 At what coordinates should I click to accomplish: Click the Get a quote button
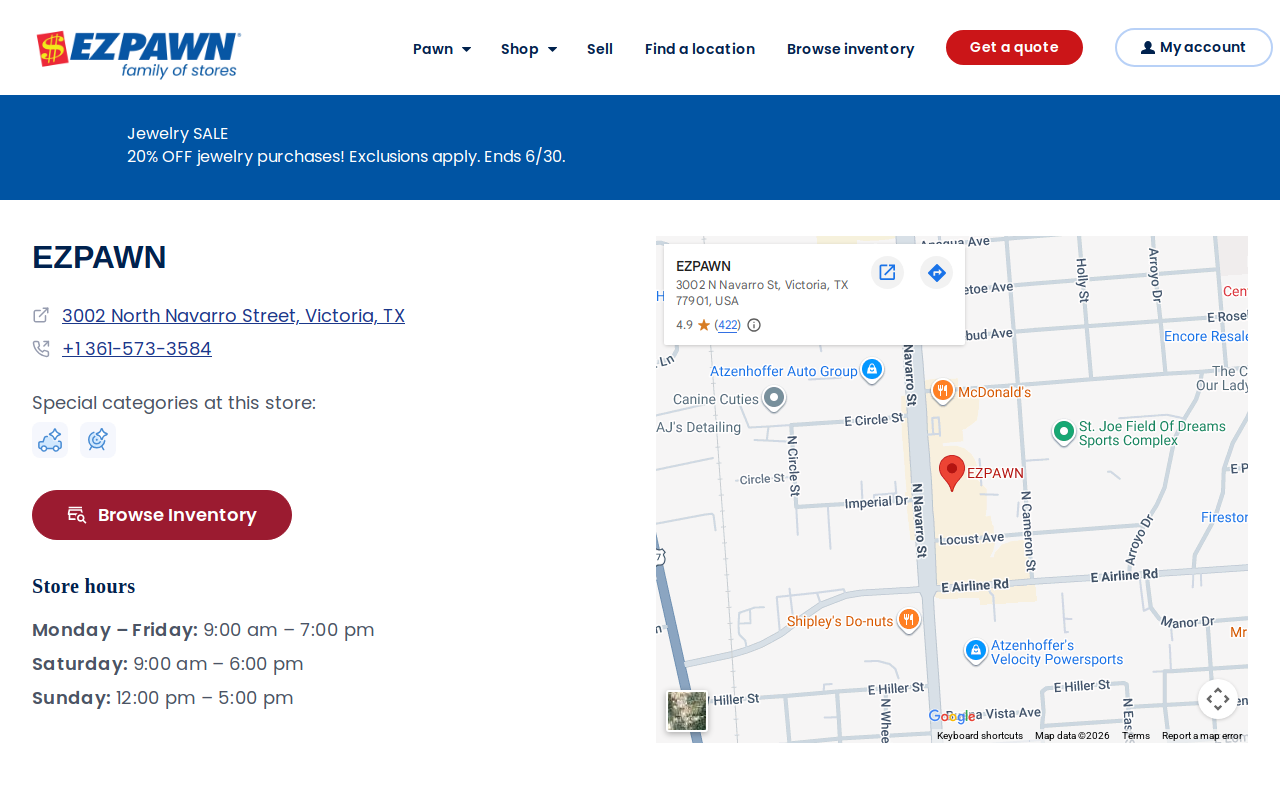(1014, 47)
